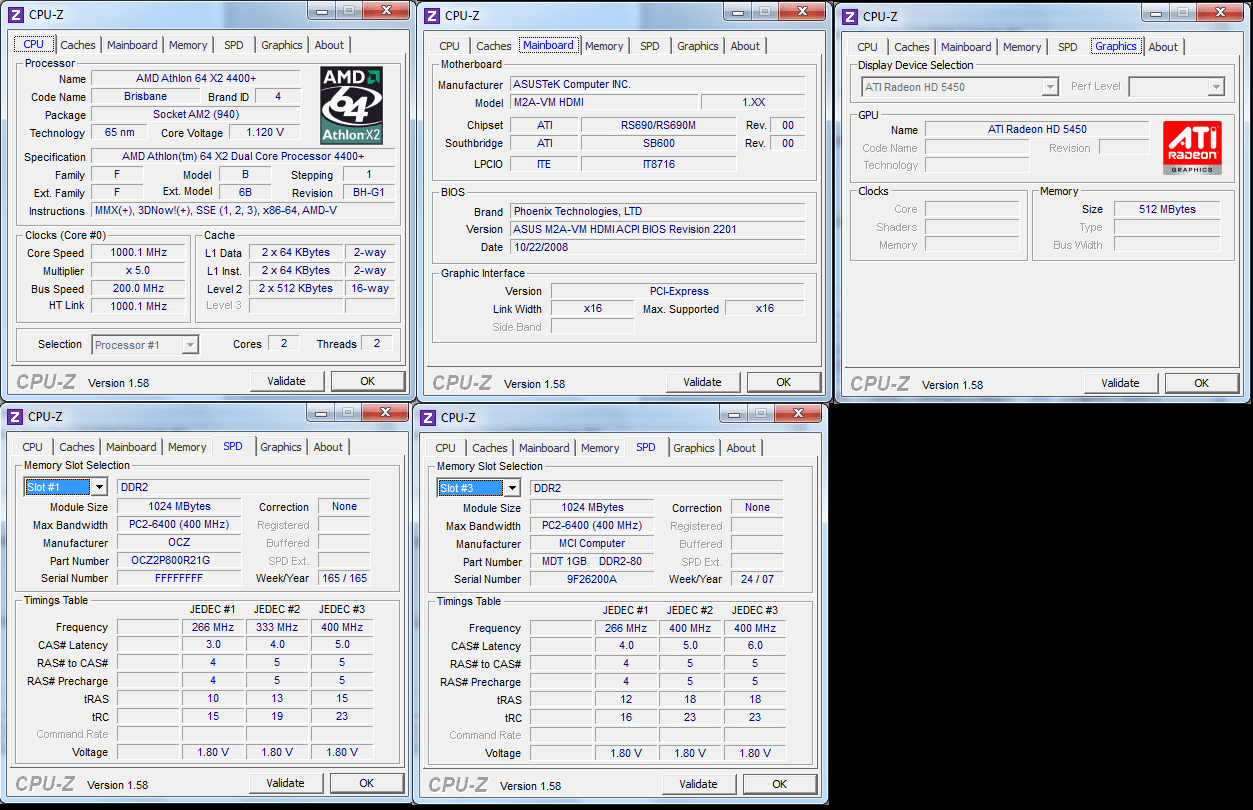Click the CPU-Z icon in the Graphics window title bar
Image resolution: width=1253 pixels, height=810 pixels.
[849, 16]
